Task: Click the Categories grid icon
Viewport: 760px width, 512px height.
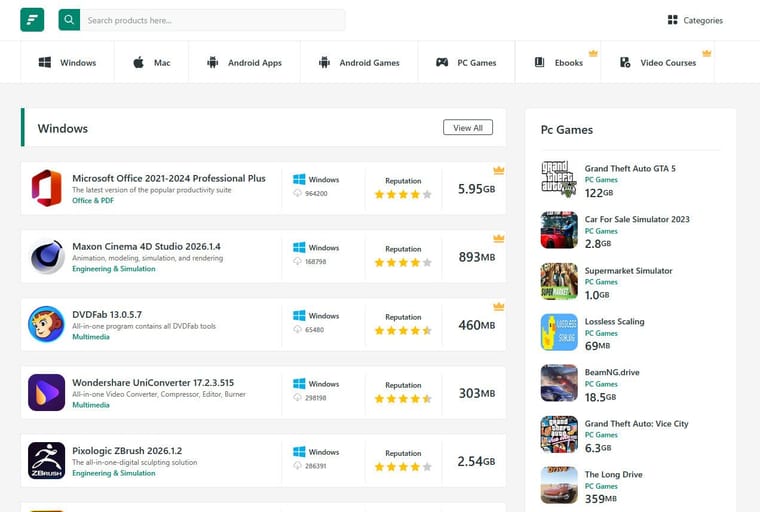Action: coord(672,20)
